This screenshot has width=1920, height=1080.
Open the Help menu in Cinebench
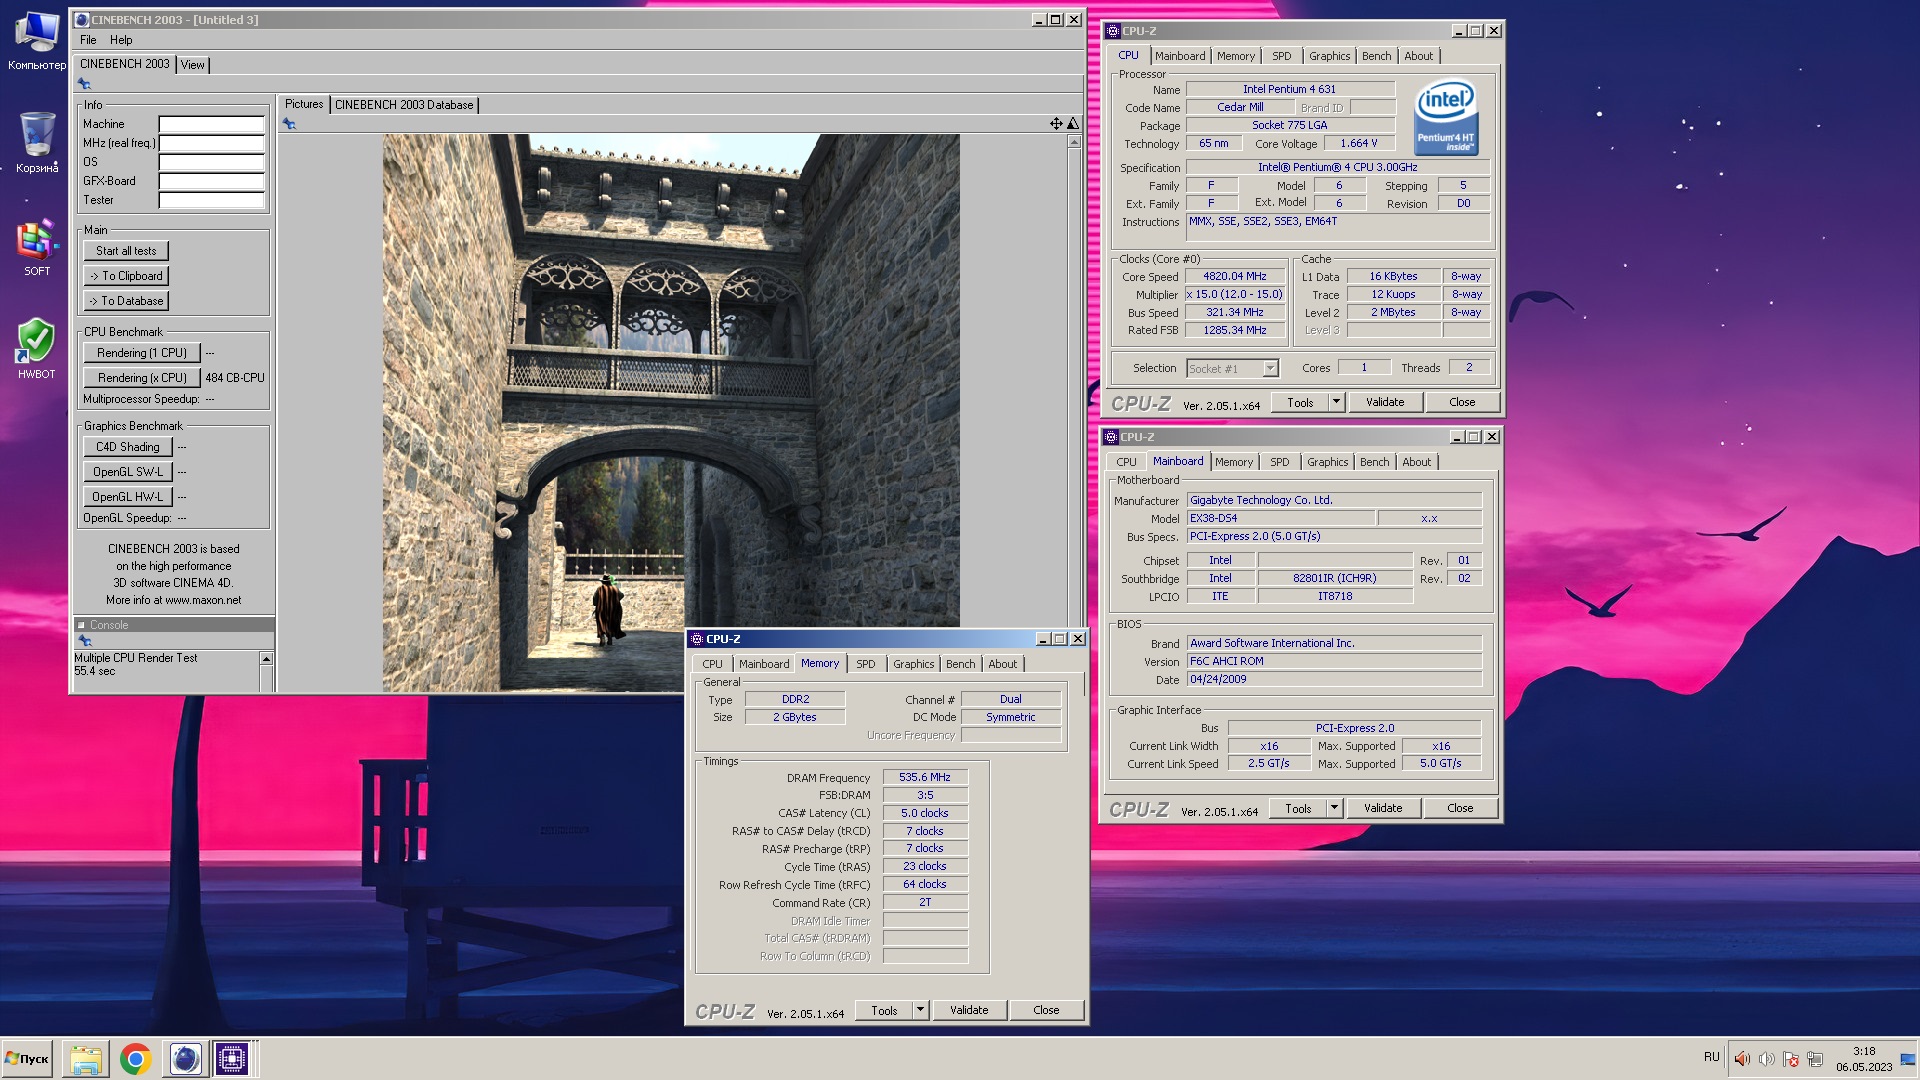[x=121, y=40]
